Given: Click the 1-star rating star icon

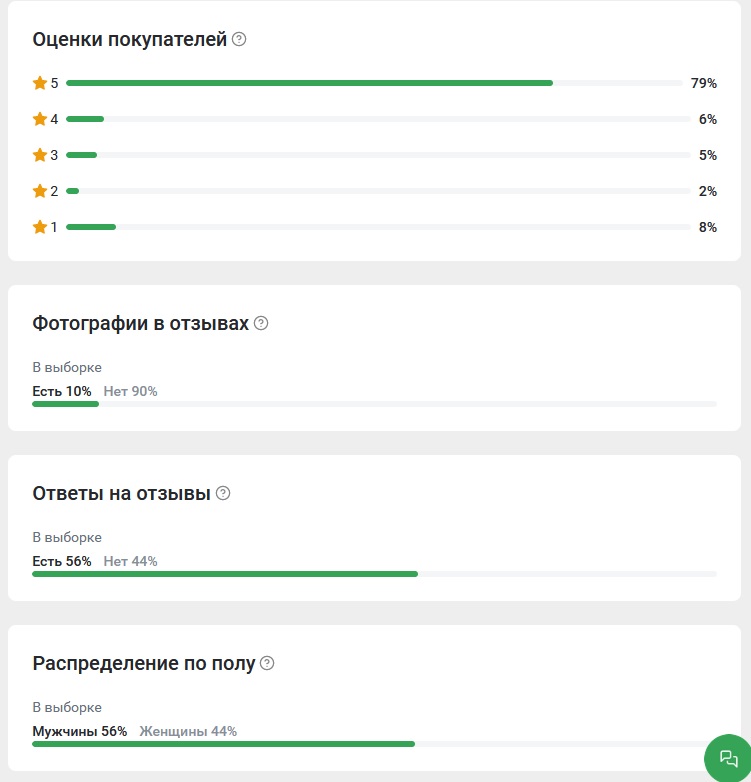Looking at the screenshot, I should tap(40, 227).
